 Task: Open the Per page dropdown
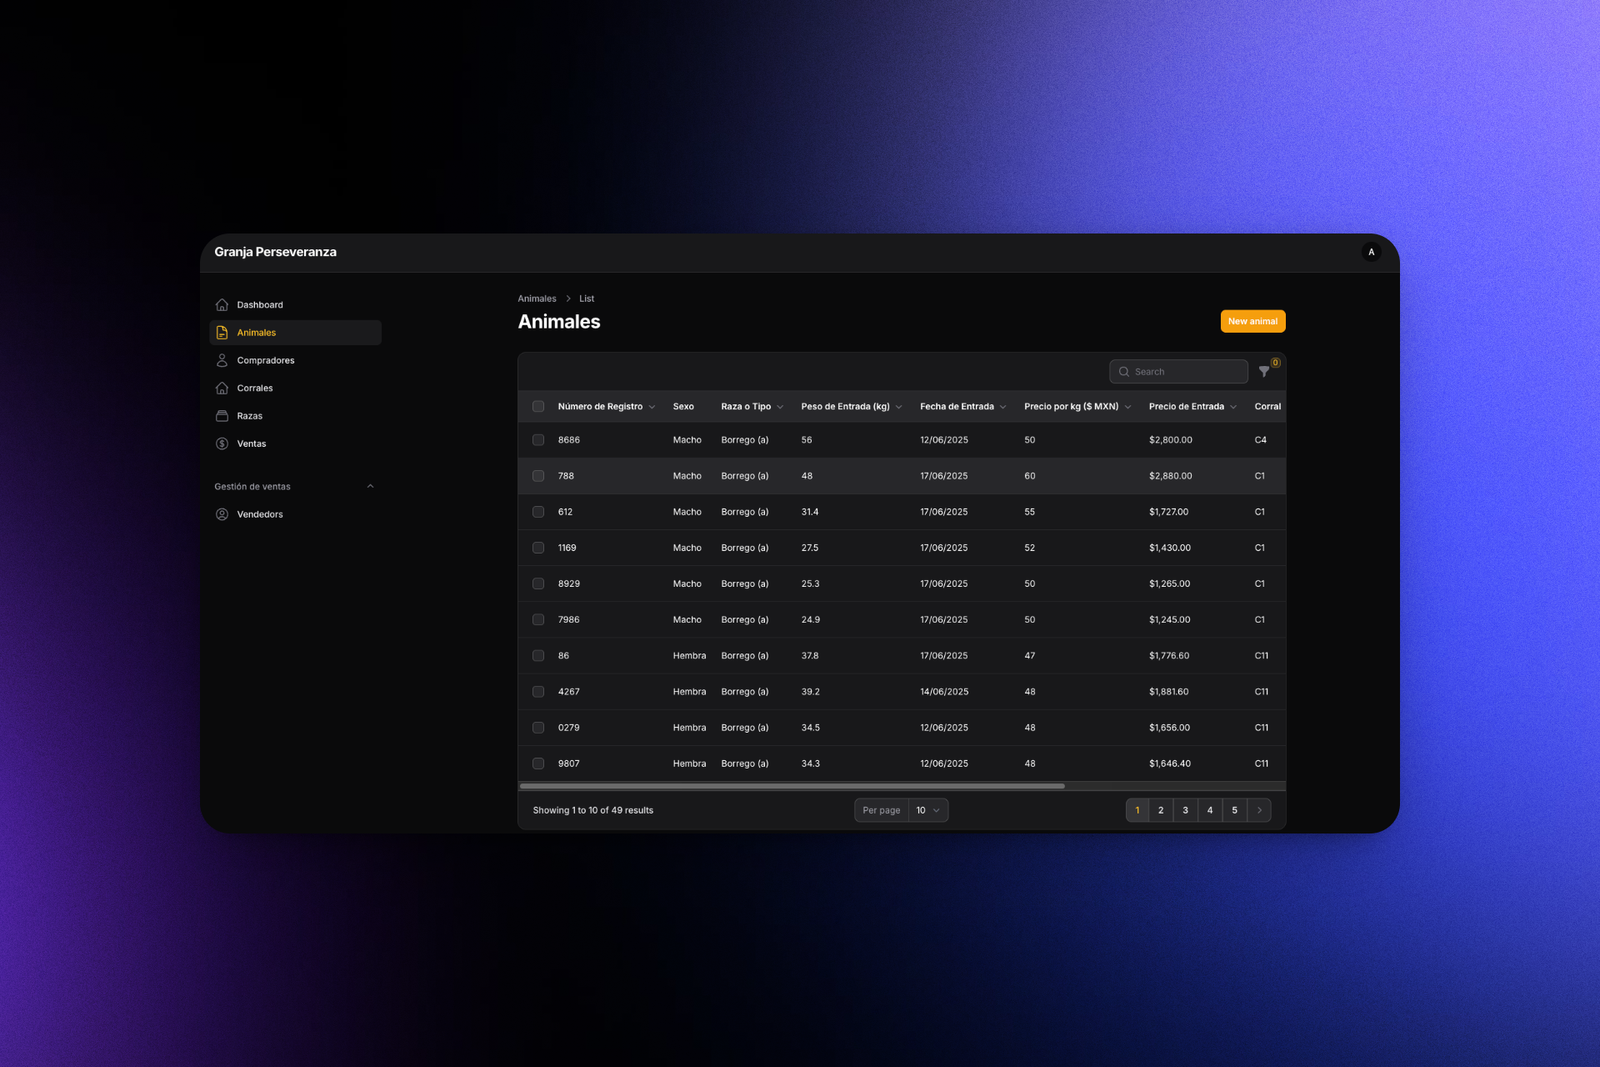point(927,810)
